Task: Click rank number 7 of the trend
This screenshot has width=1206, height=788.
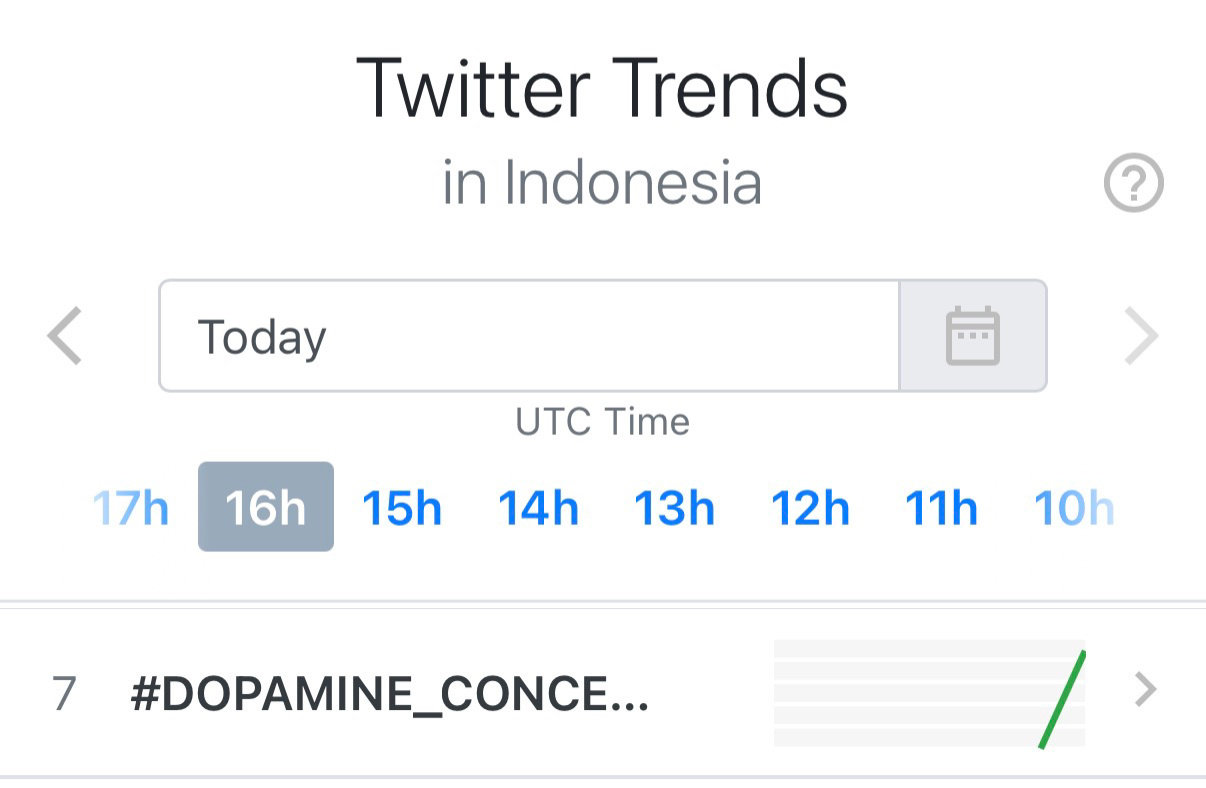Action: pos(64,694)
